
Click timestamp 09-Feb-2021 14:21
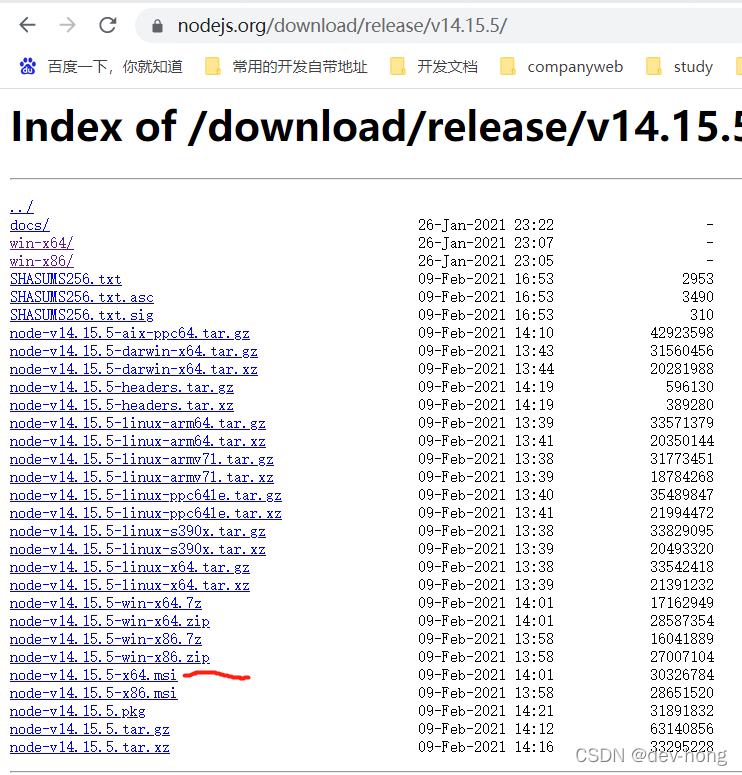pyautogui.click(x=486, y=711)
